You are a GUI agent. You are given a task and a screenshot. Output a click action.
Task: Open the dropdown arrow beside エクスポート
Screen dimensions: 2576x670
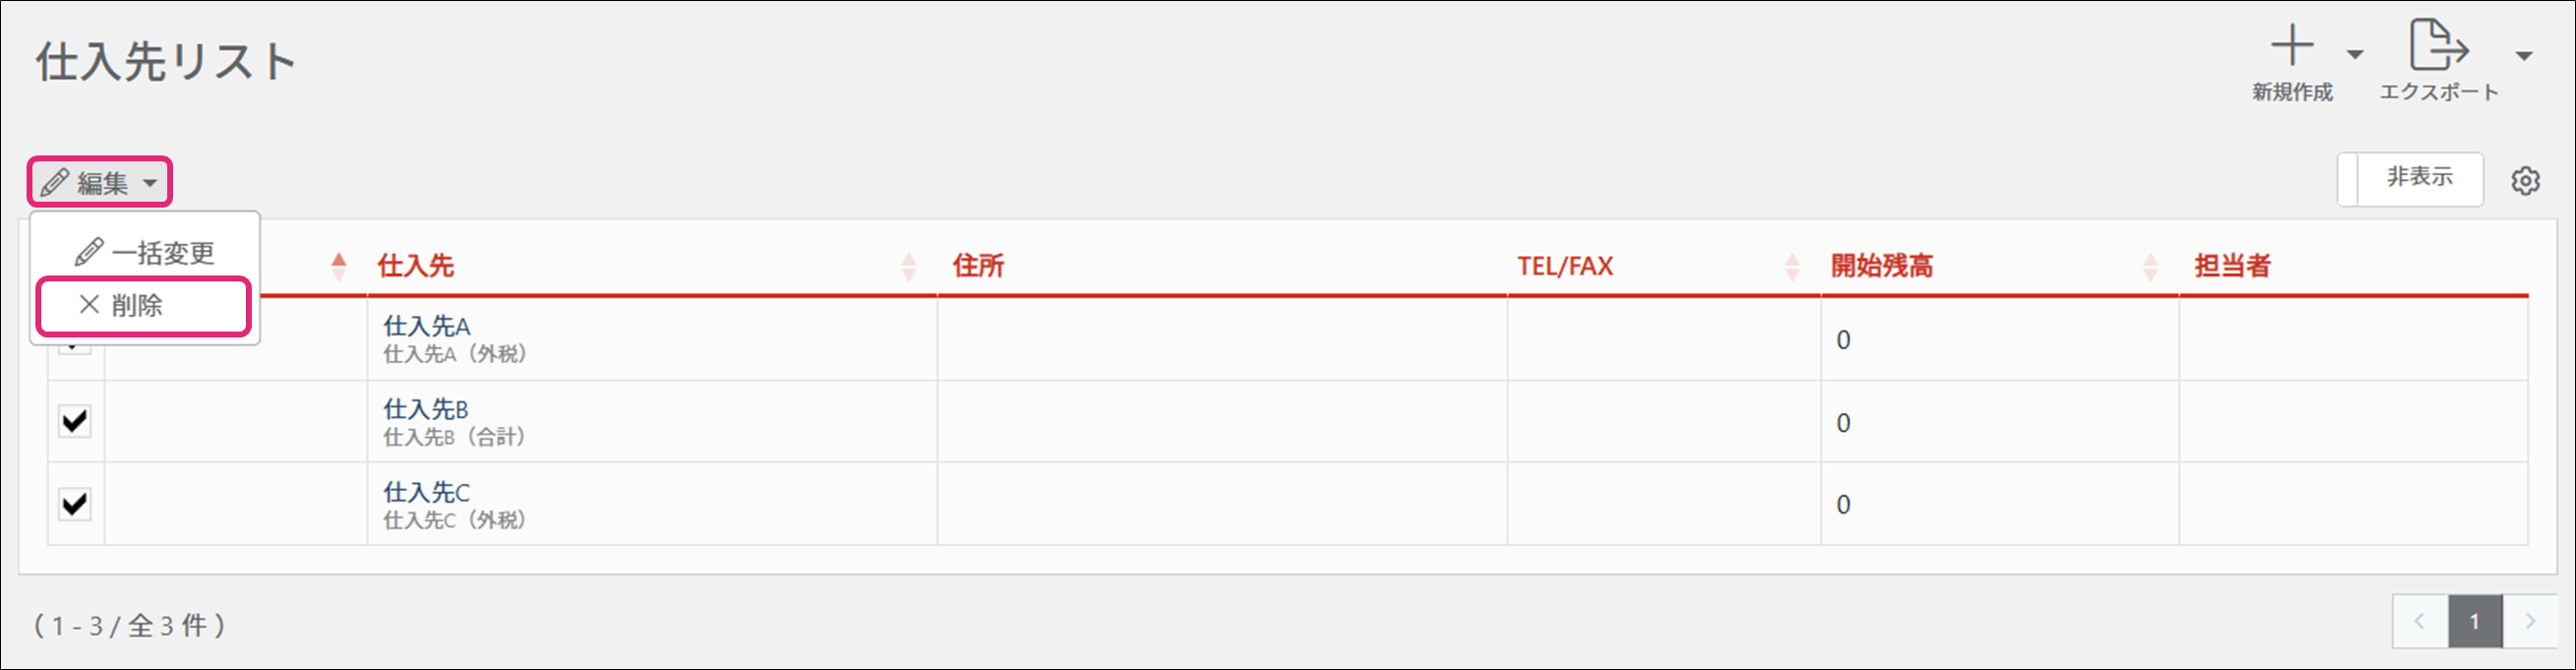click(2524, 55)
